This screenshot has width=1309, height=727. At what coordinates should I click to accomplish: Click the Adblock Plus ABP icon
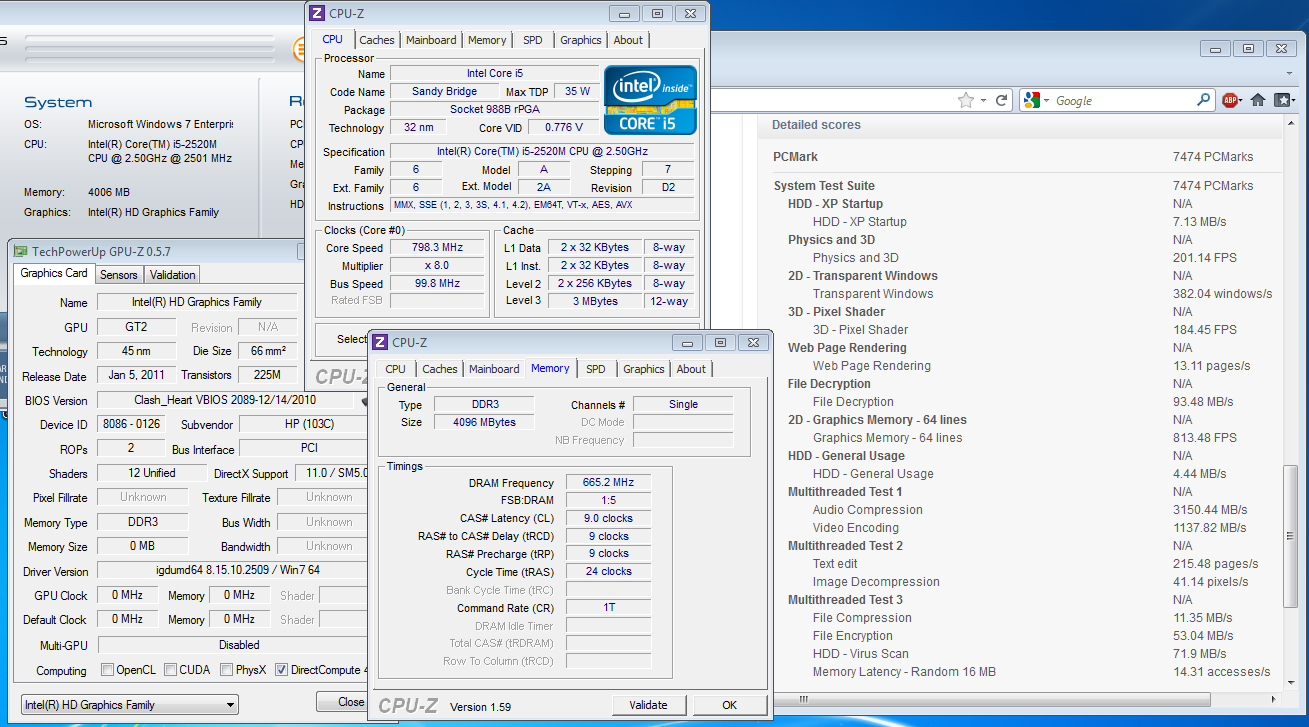(1230, 100)
